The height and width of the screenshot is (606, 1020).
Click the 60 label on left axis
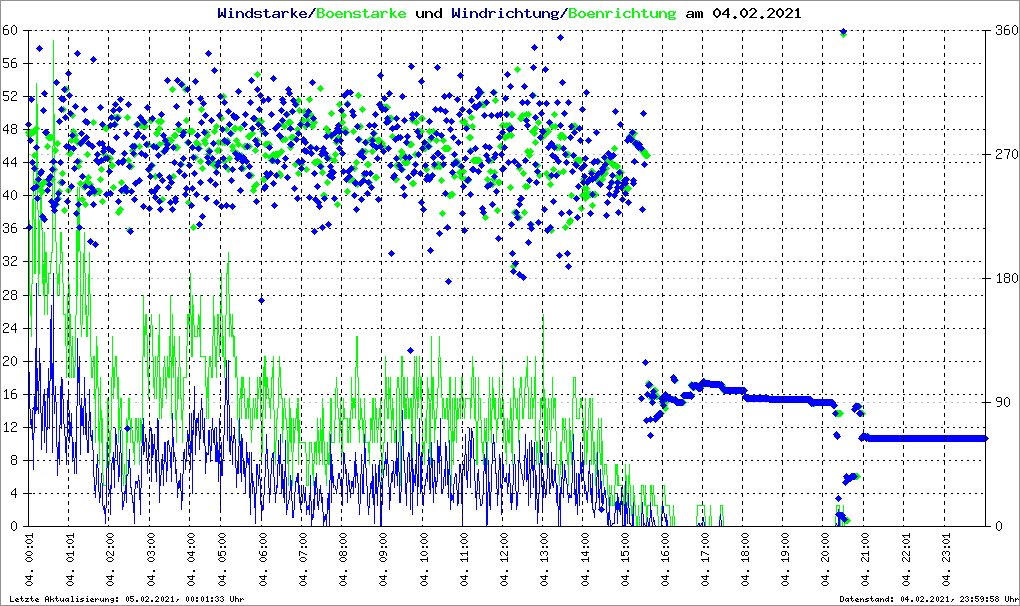coord(10,31)
